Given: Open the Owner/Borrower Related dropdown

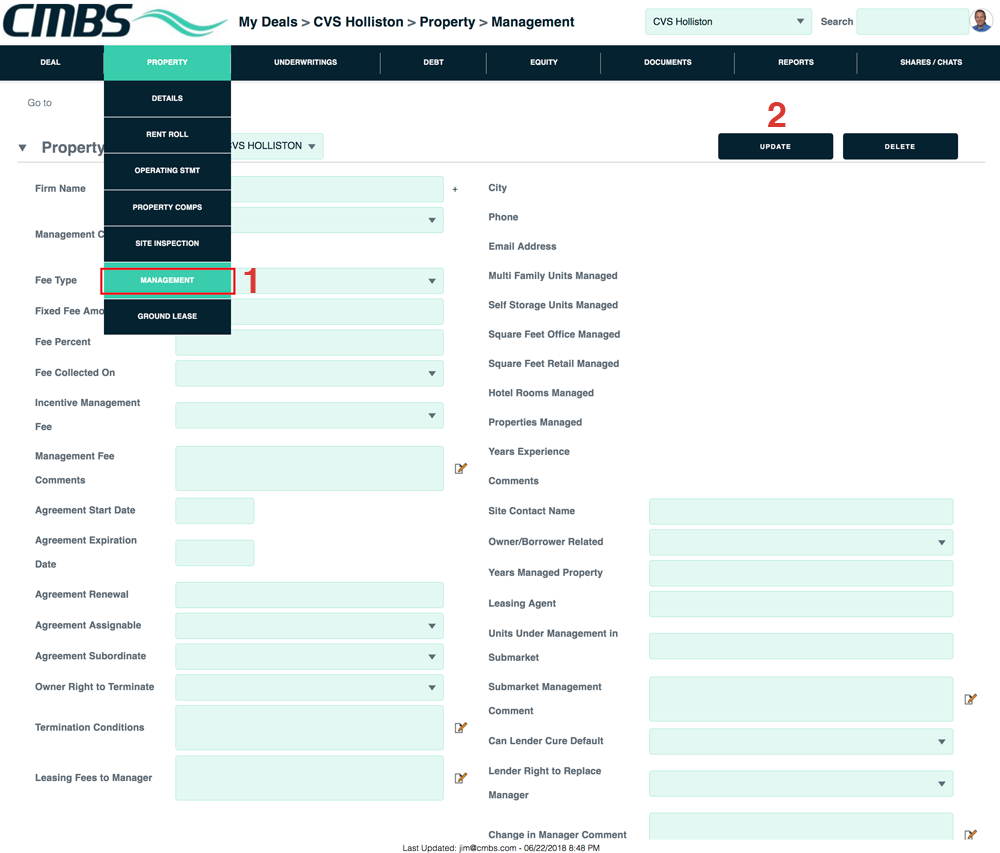Looking at the screenshot, I should (801, 543).
